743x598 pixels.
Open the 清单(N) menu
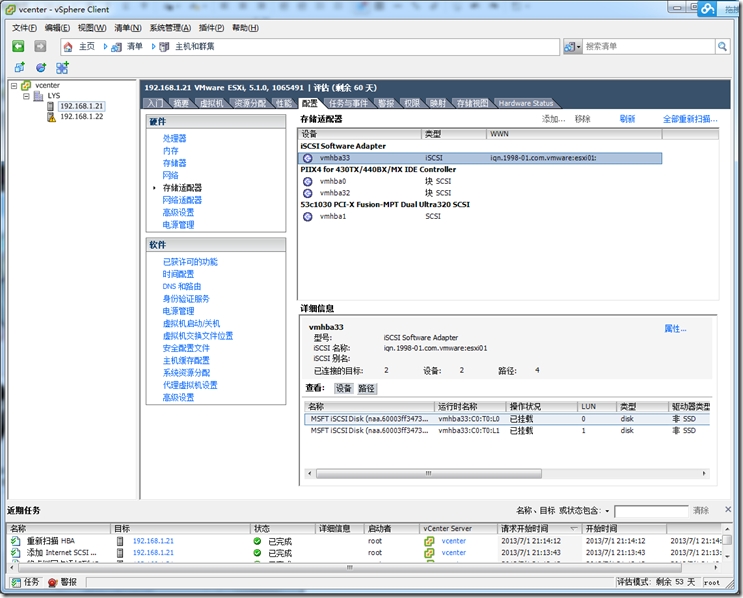click(128, 28)
